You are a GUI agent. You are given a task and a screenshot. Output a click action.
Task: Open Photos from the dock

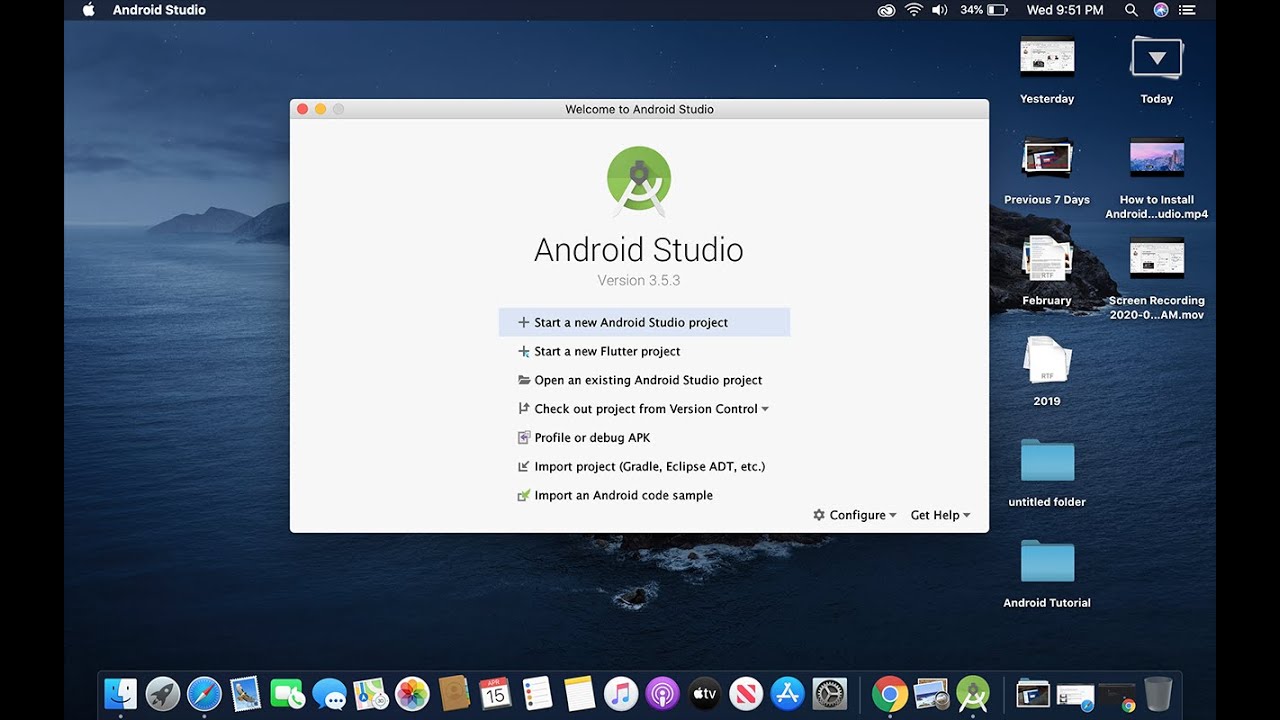coord(412,693)
